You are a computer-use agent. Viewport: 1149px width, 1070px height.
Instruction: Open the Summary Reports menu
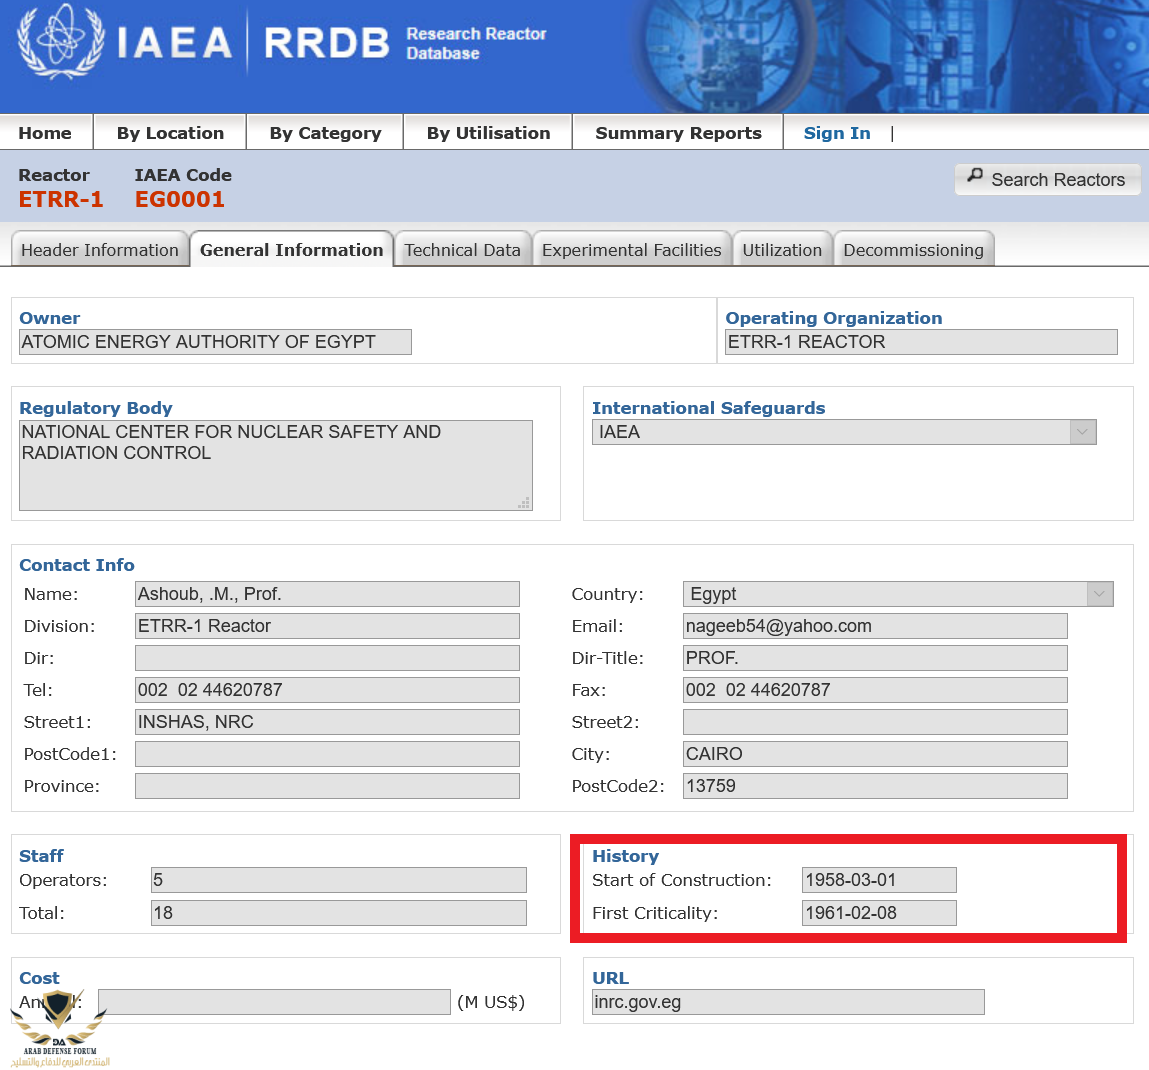[678, 133]
